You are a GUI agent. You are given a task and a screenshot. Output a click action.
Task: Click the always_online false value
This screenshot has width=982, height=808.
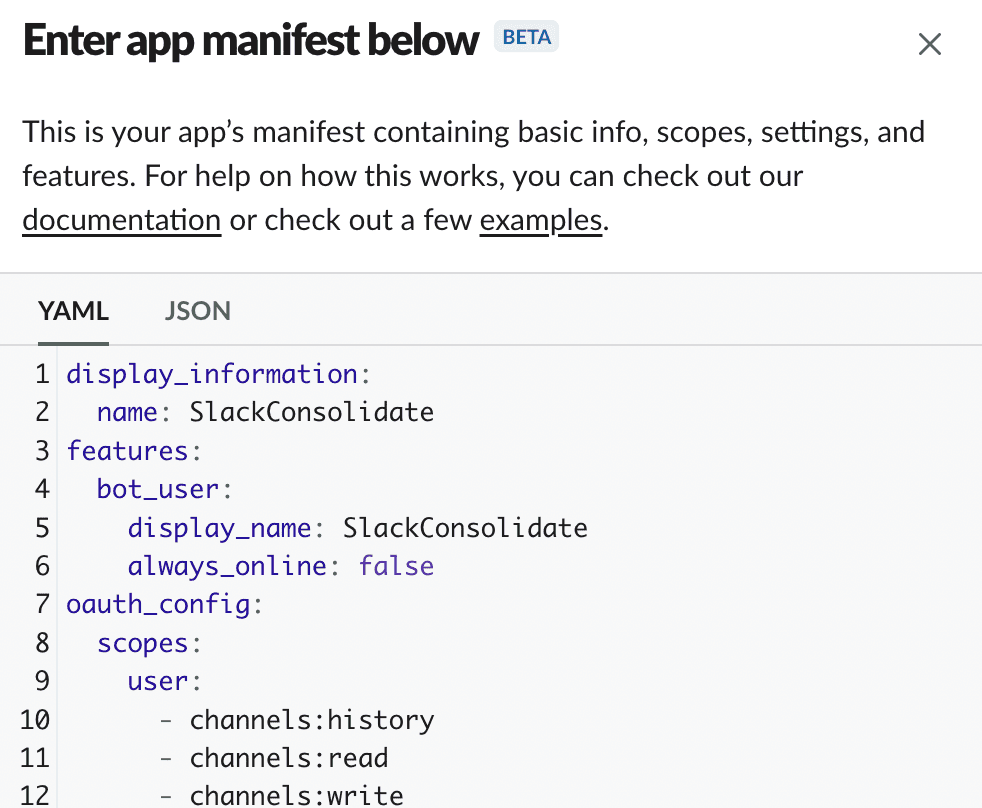(396, 566)
